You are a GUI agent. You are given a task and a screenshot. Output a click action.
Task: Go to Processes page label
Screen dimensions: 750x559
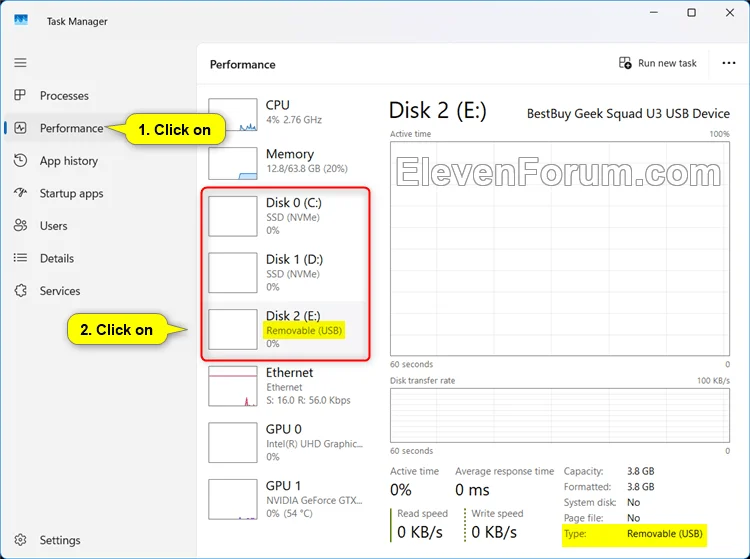pos(64,96)
